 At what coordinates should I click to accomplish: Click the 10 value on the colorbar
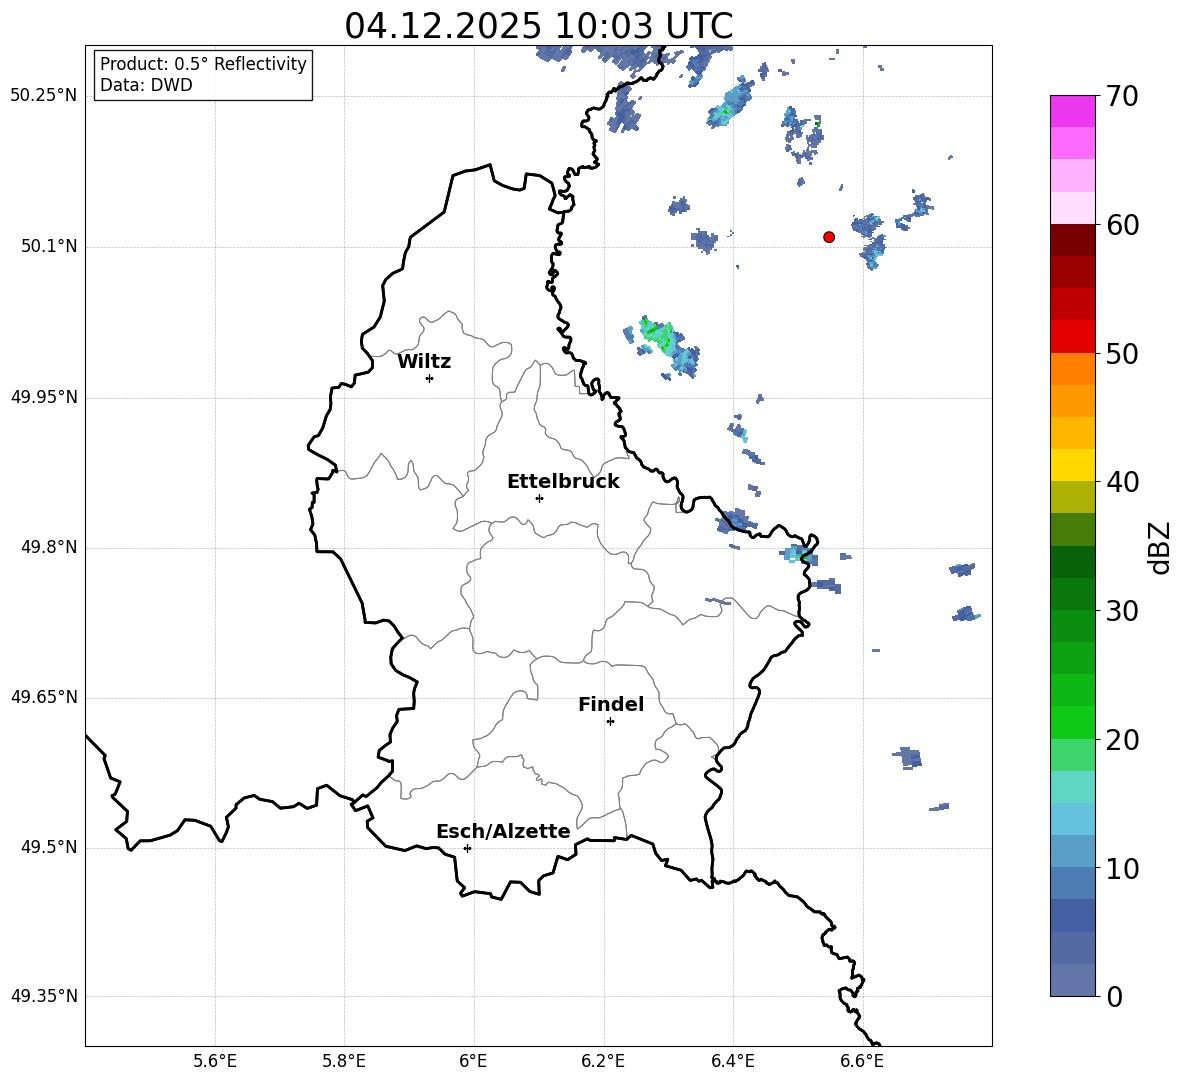point(1122,868)
